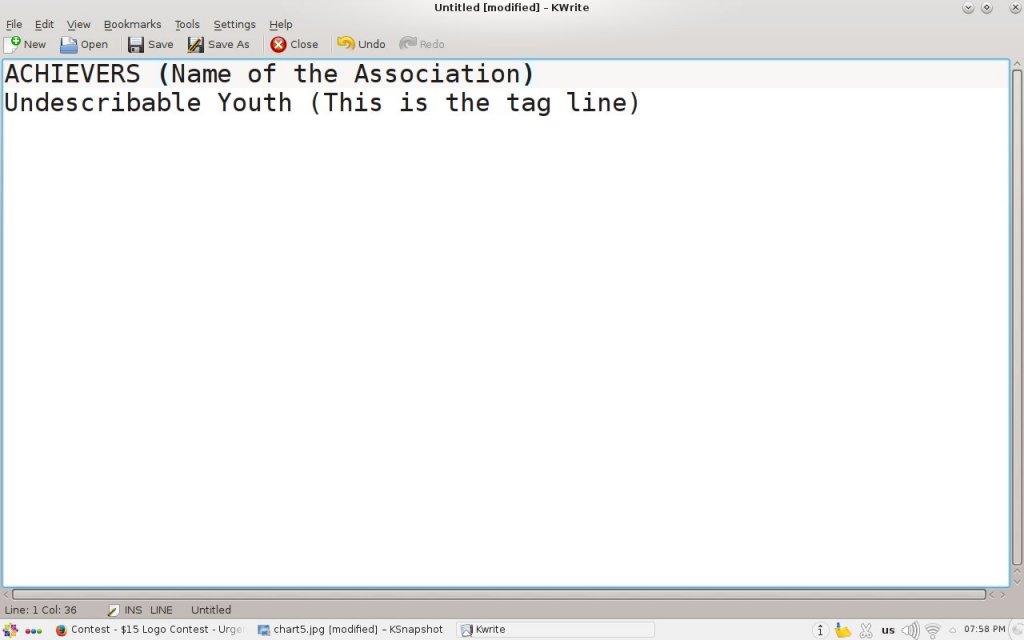Open the KDE application launcher icon
The height and width of the screenshot is (640, 1024).
pos(10,630)
